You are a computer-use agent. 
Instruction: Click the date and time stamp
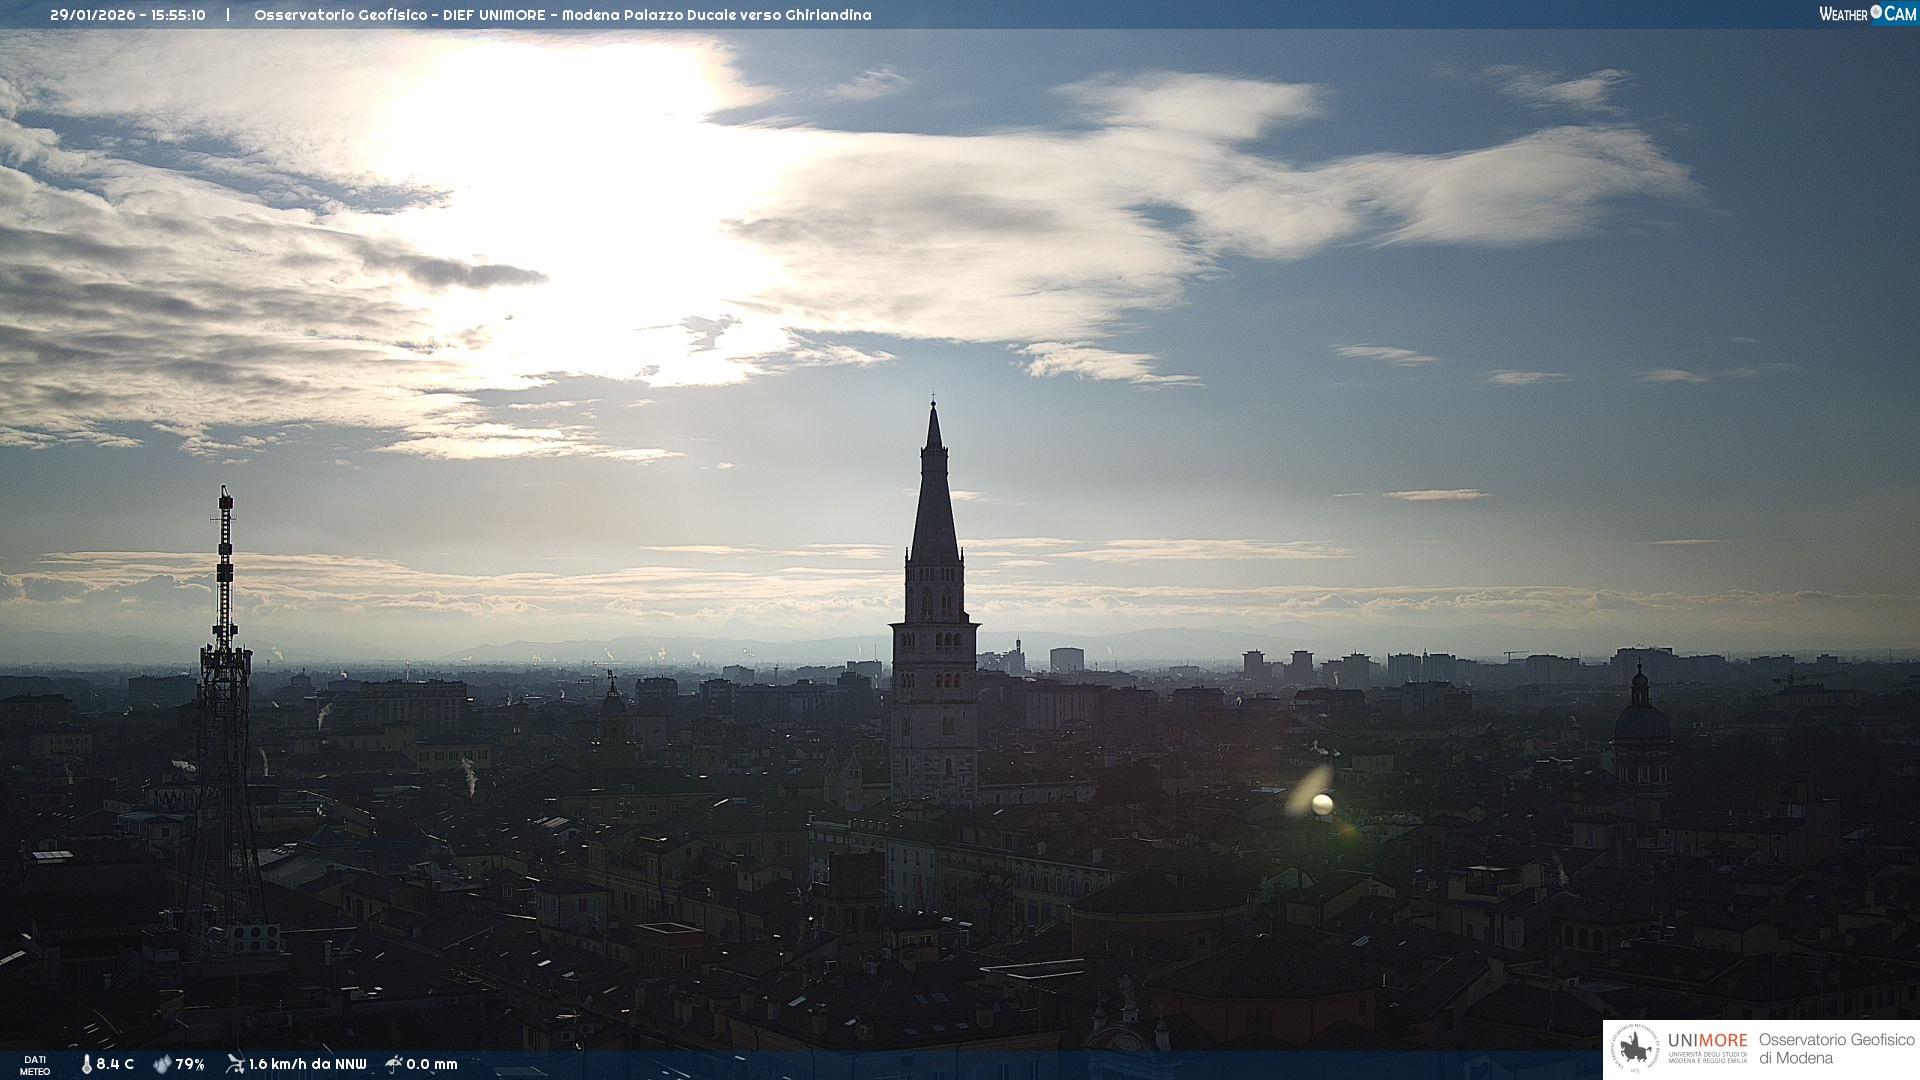click(x=128, y=15)
